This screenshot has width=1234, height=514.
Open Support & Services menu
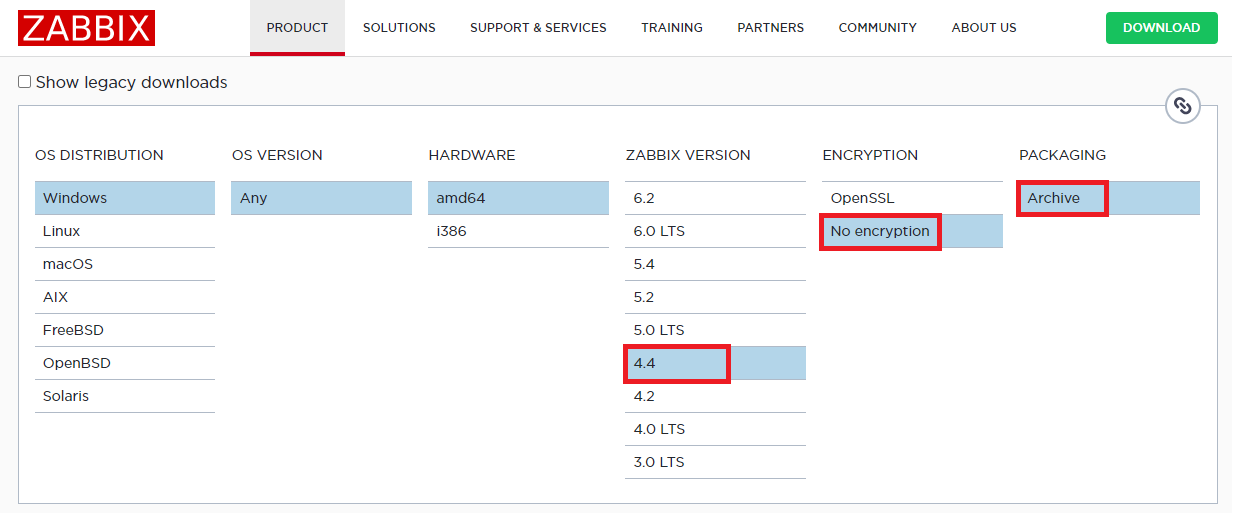coord(538,28)
